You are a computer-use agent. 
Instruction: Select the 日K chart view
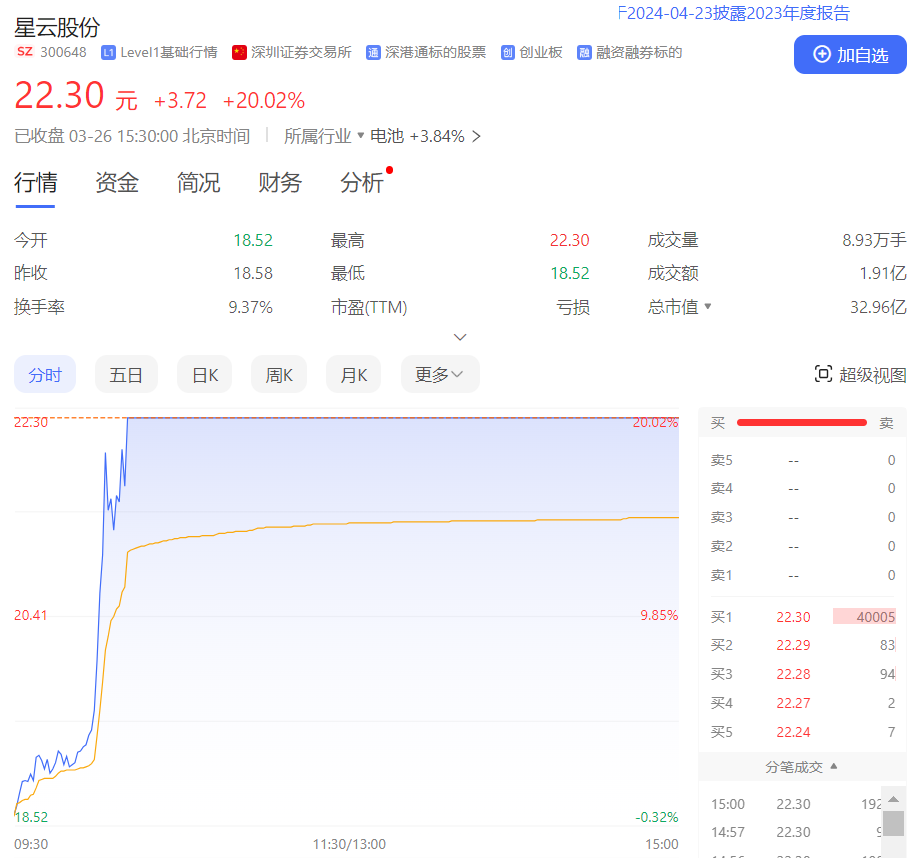coord(204,374)
